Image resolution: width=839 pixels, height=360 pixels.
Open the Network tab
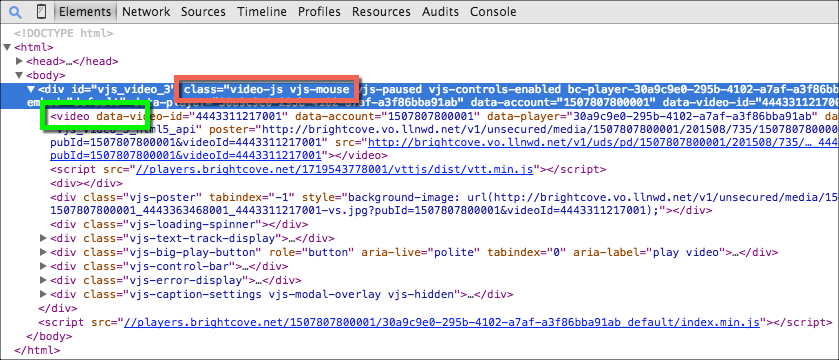pos(146,11)
